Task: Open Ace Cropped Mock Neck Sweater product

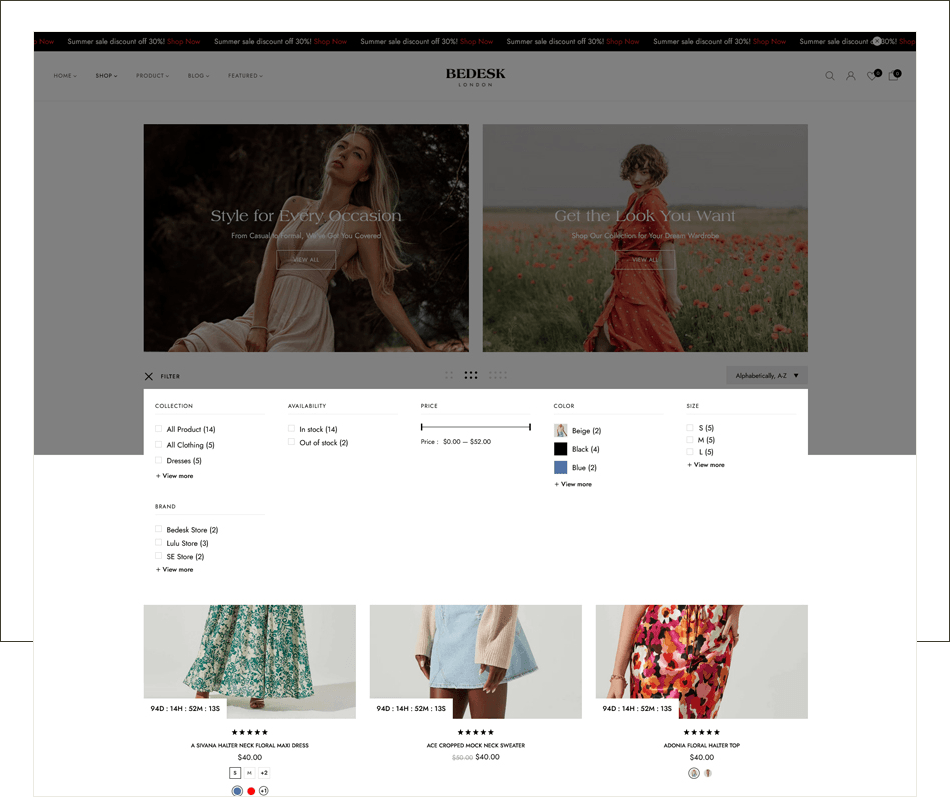Action: 476,745
